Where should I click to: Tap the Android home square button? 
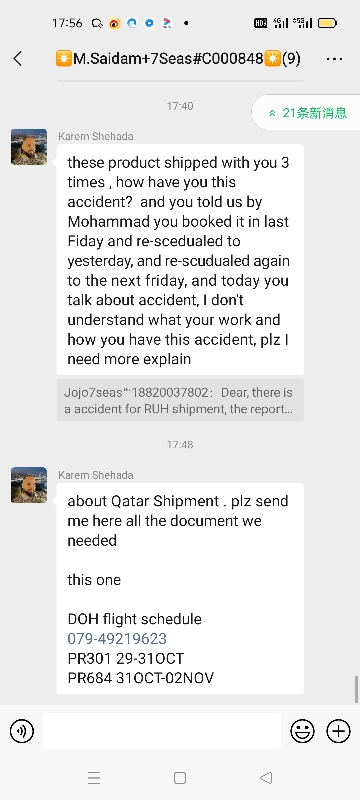coord(179,778)
